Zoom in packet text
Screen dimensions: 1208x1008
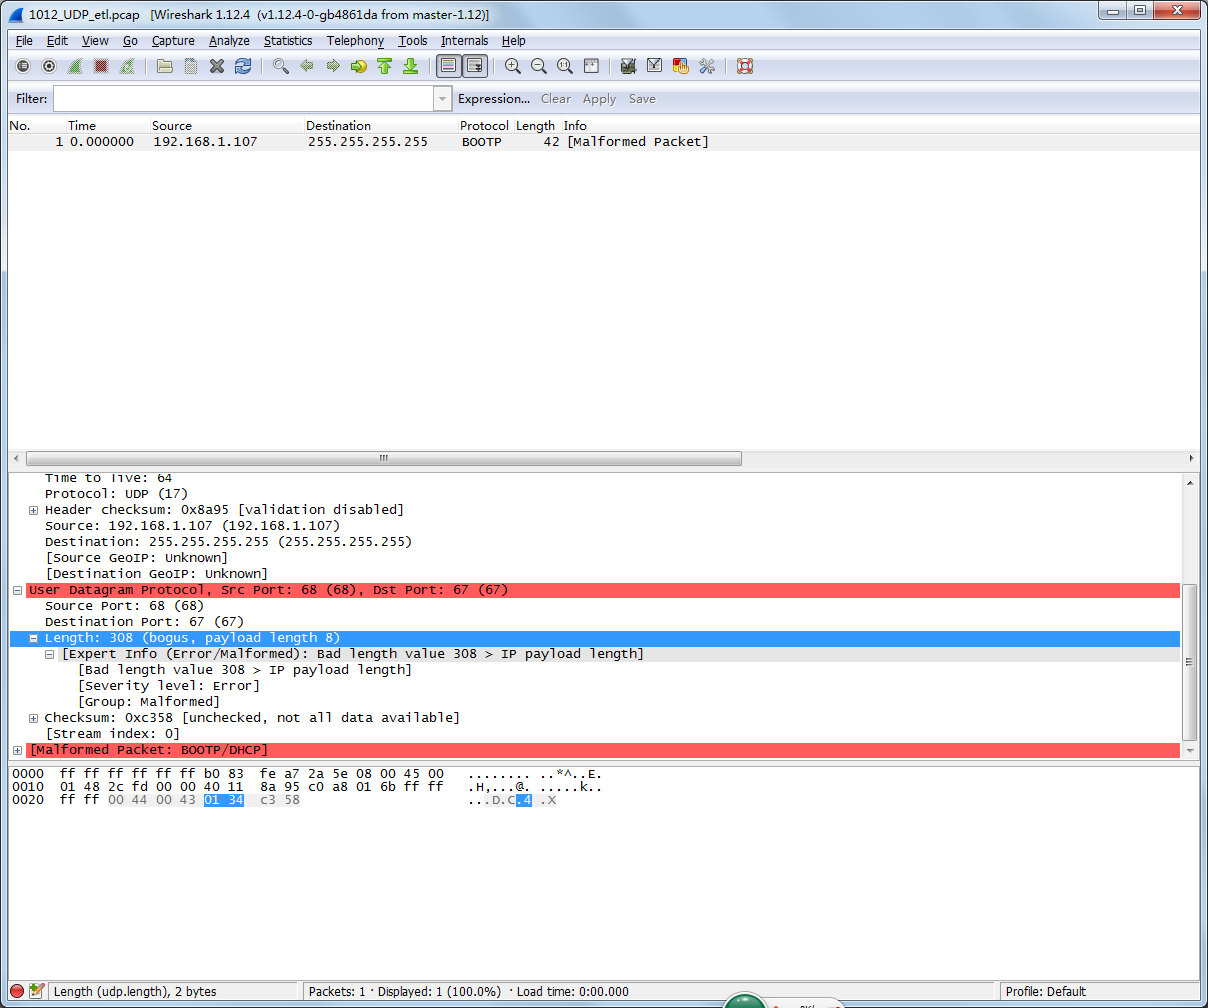513,66
